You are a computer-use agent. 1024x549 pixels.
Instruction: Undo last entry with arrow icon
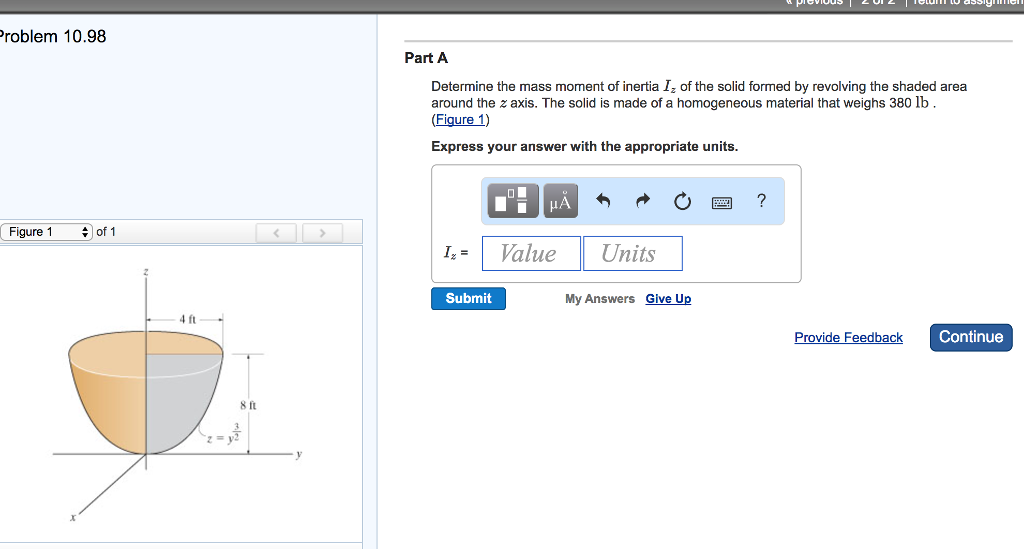603,200
